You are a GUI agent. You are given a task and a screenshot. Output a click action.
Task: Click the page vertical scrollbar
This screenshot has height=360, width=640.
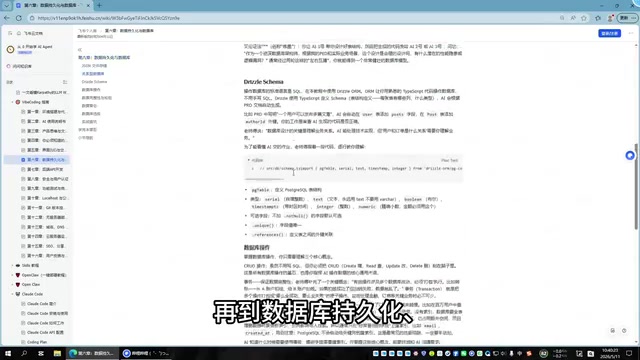point(636,187)
